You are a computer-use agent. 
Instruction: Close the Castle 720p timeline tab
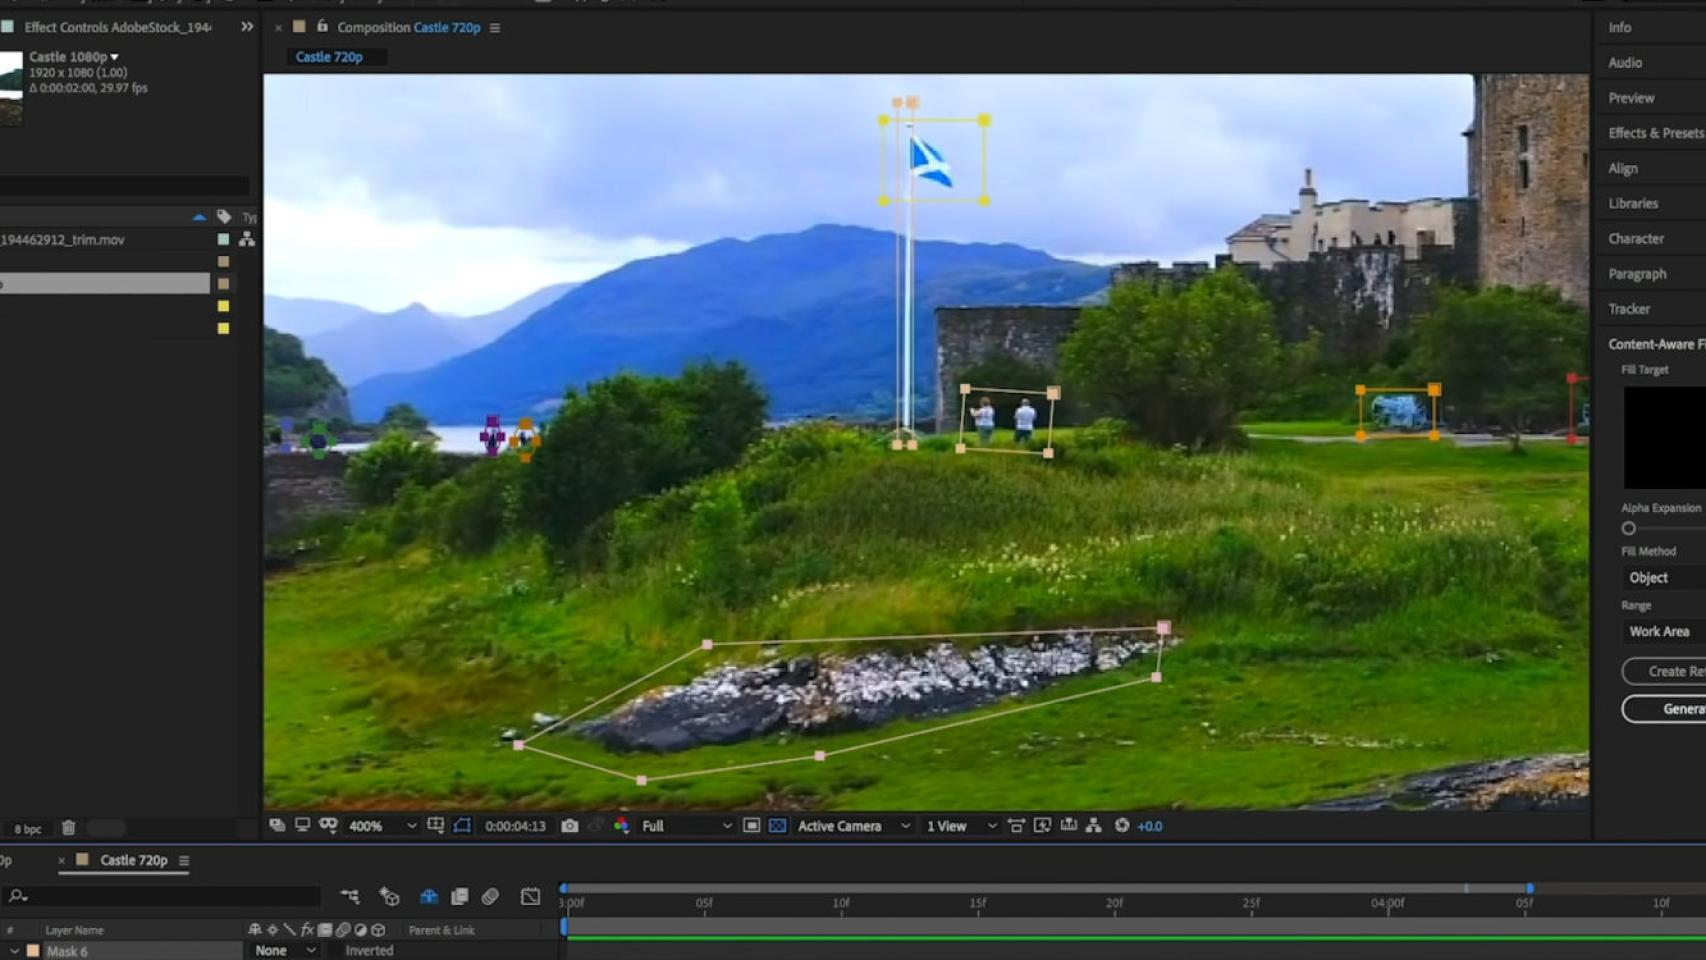point(61,860)
